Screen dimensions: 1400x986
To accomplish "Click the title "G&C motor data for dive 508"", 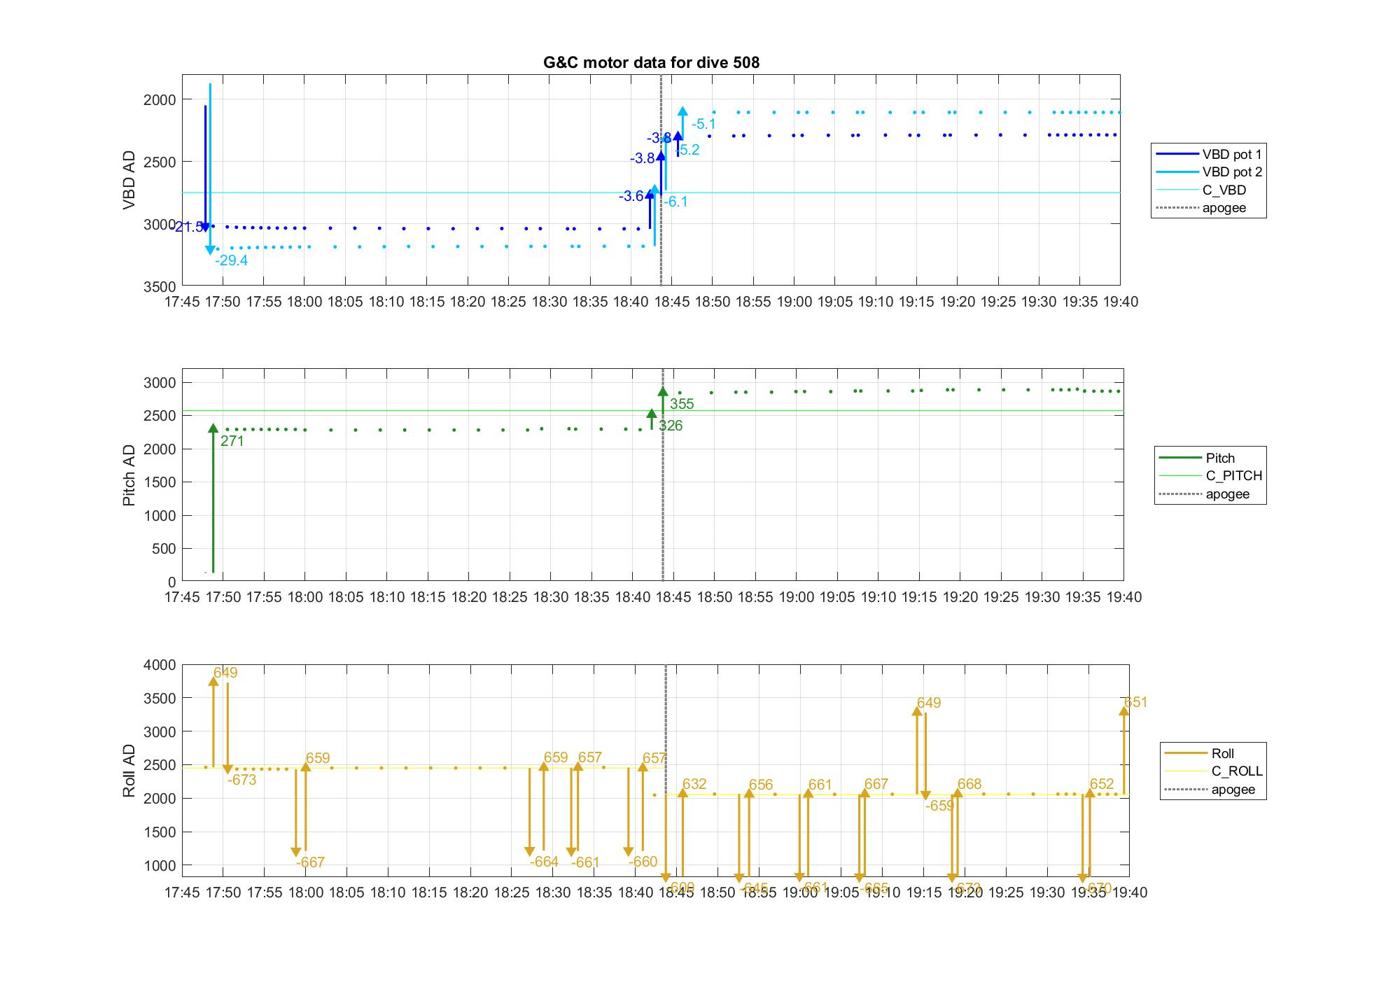I will coord(651,62).
